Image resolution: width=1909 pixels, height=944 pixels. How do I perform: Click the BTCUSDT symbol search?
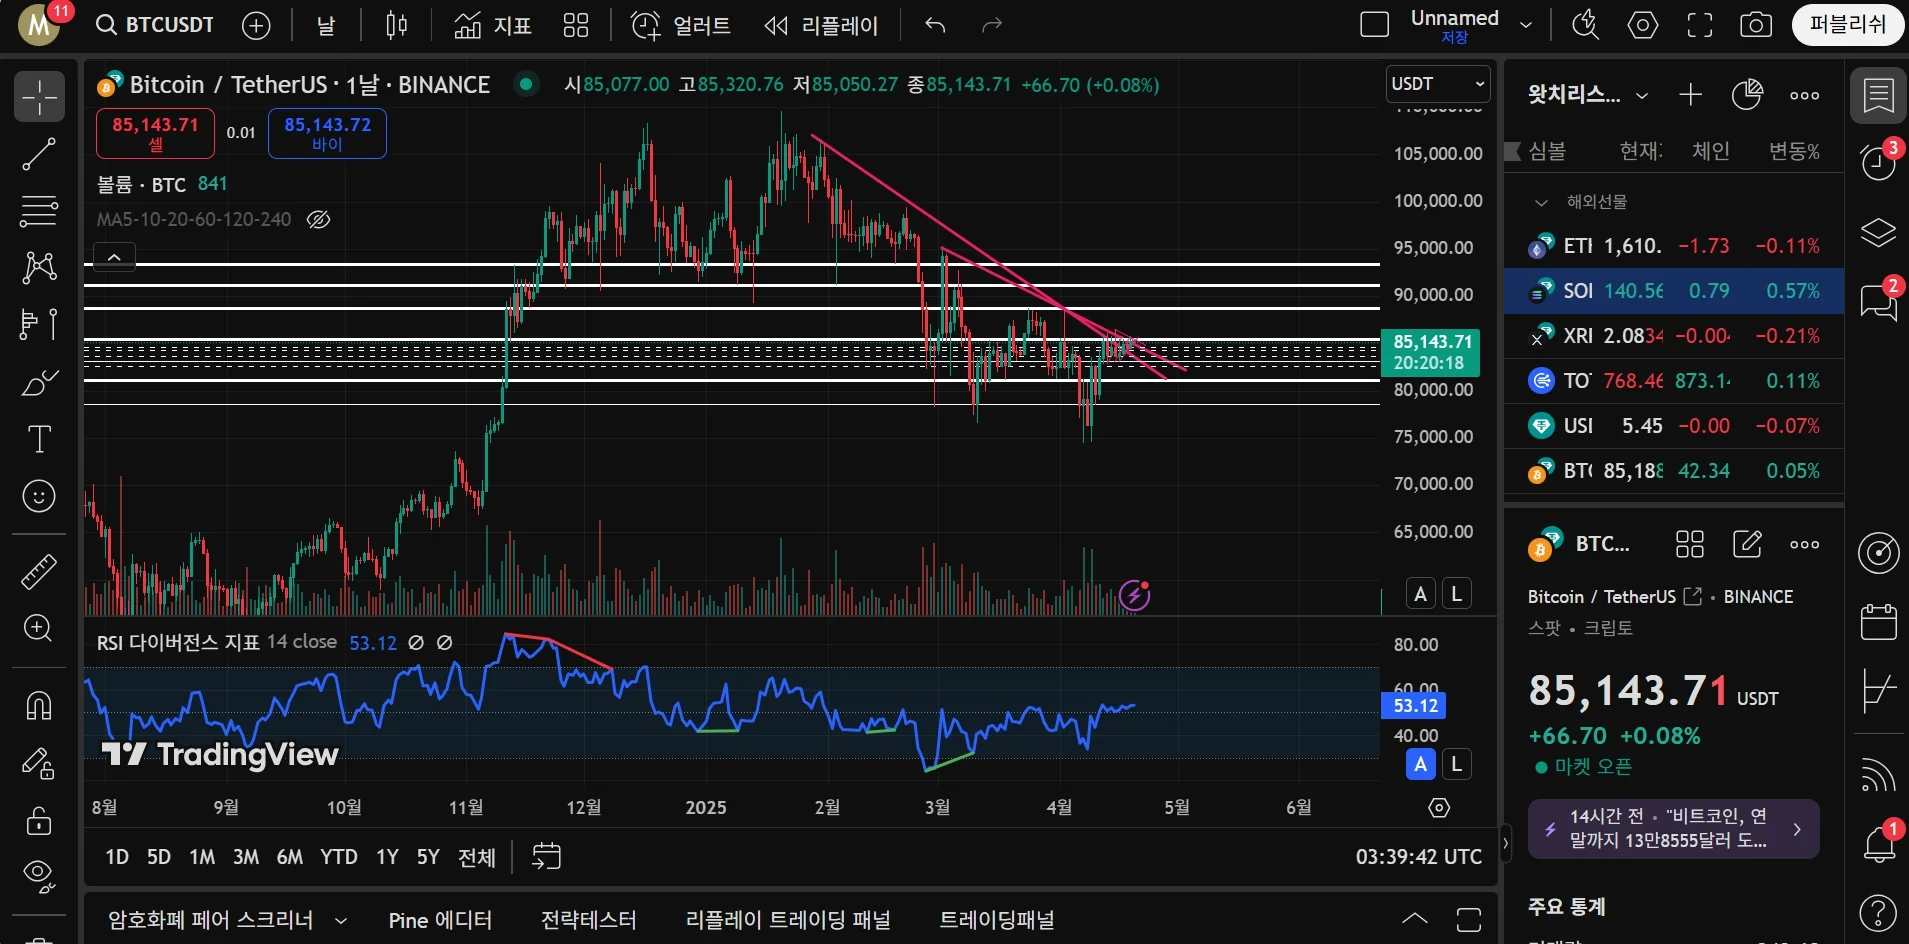point(155,26)
